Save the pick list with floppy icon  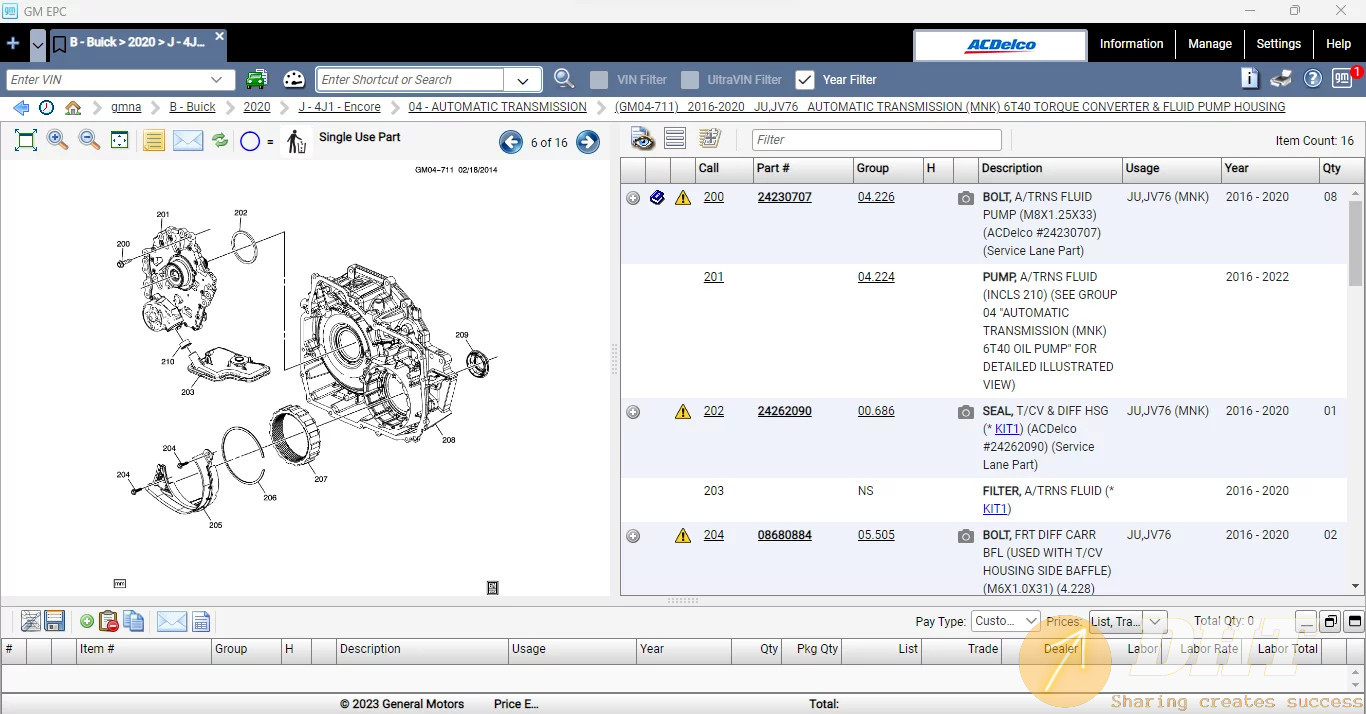tap(55, 621)
